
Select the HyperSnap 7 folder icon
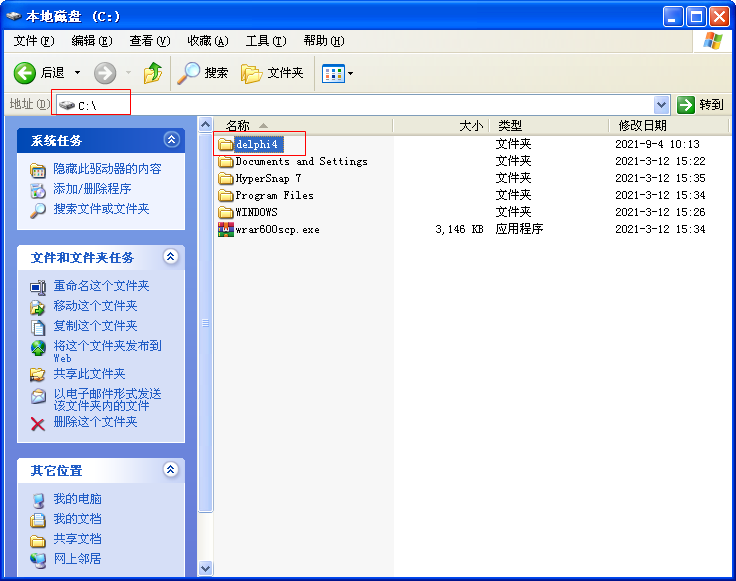[226, 179]
